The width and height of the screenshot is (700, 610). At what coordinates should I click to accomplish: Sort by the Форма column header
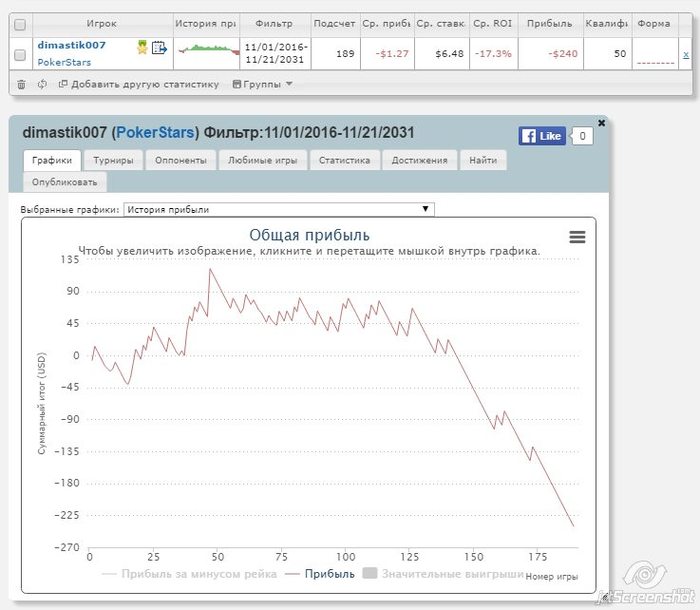click(654, 24)
